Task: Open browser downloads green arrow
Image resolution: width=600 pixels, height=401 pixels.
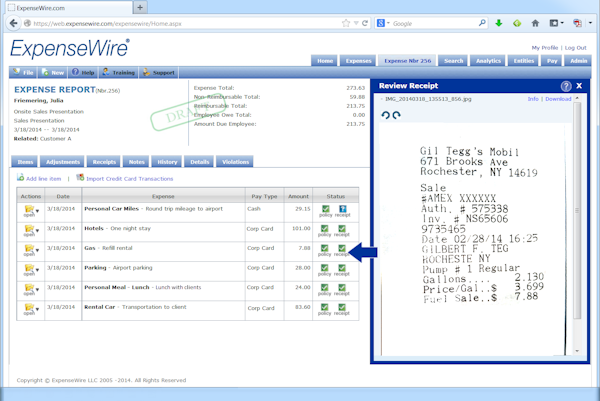Action: pyautogui.click(x=499, y=22)
